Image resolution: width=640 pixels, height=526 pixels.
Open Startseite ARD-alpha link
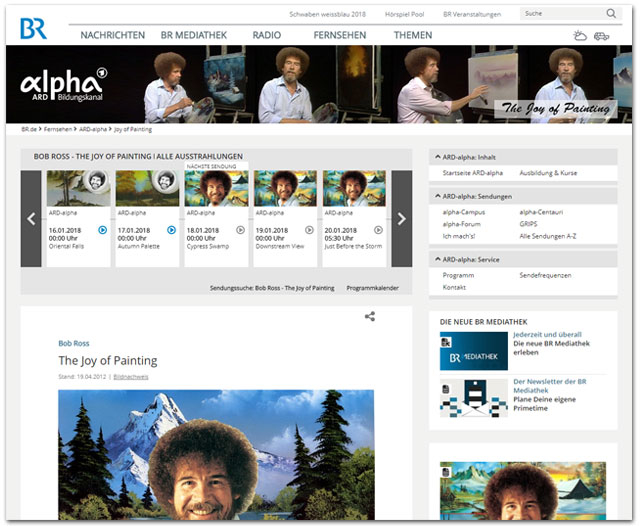click(473, 173)
